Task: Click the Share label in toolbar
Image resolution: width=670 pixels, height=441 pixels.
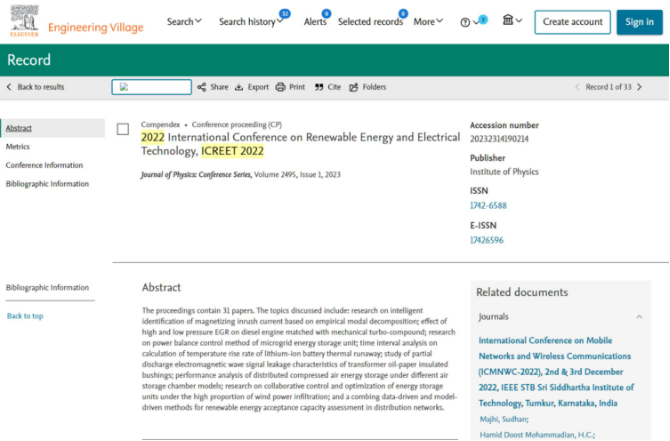Action: tap(219, 87)
